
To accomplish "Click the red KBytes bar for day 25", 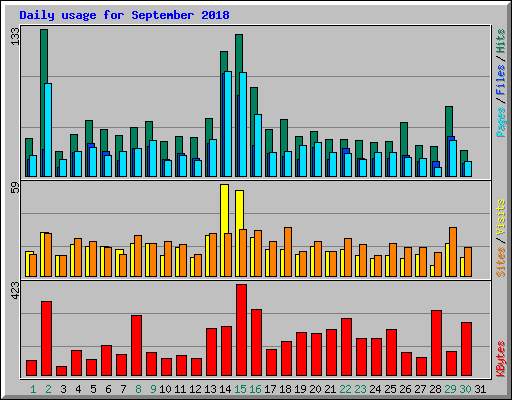I will [391, 353].
